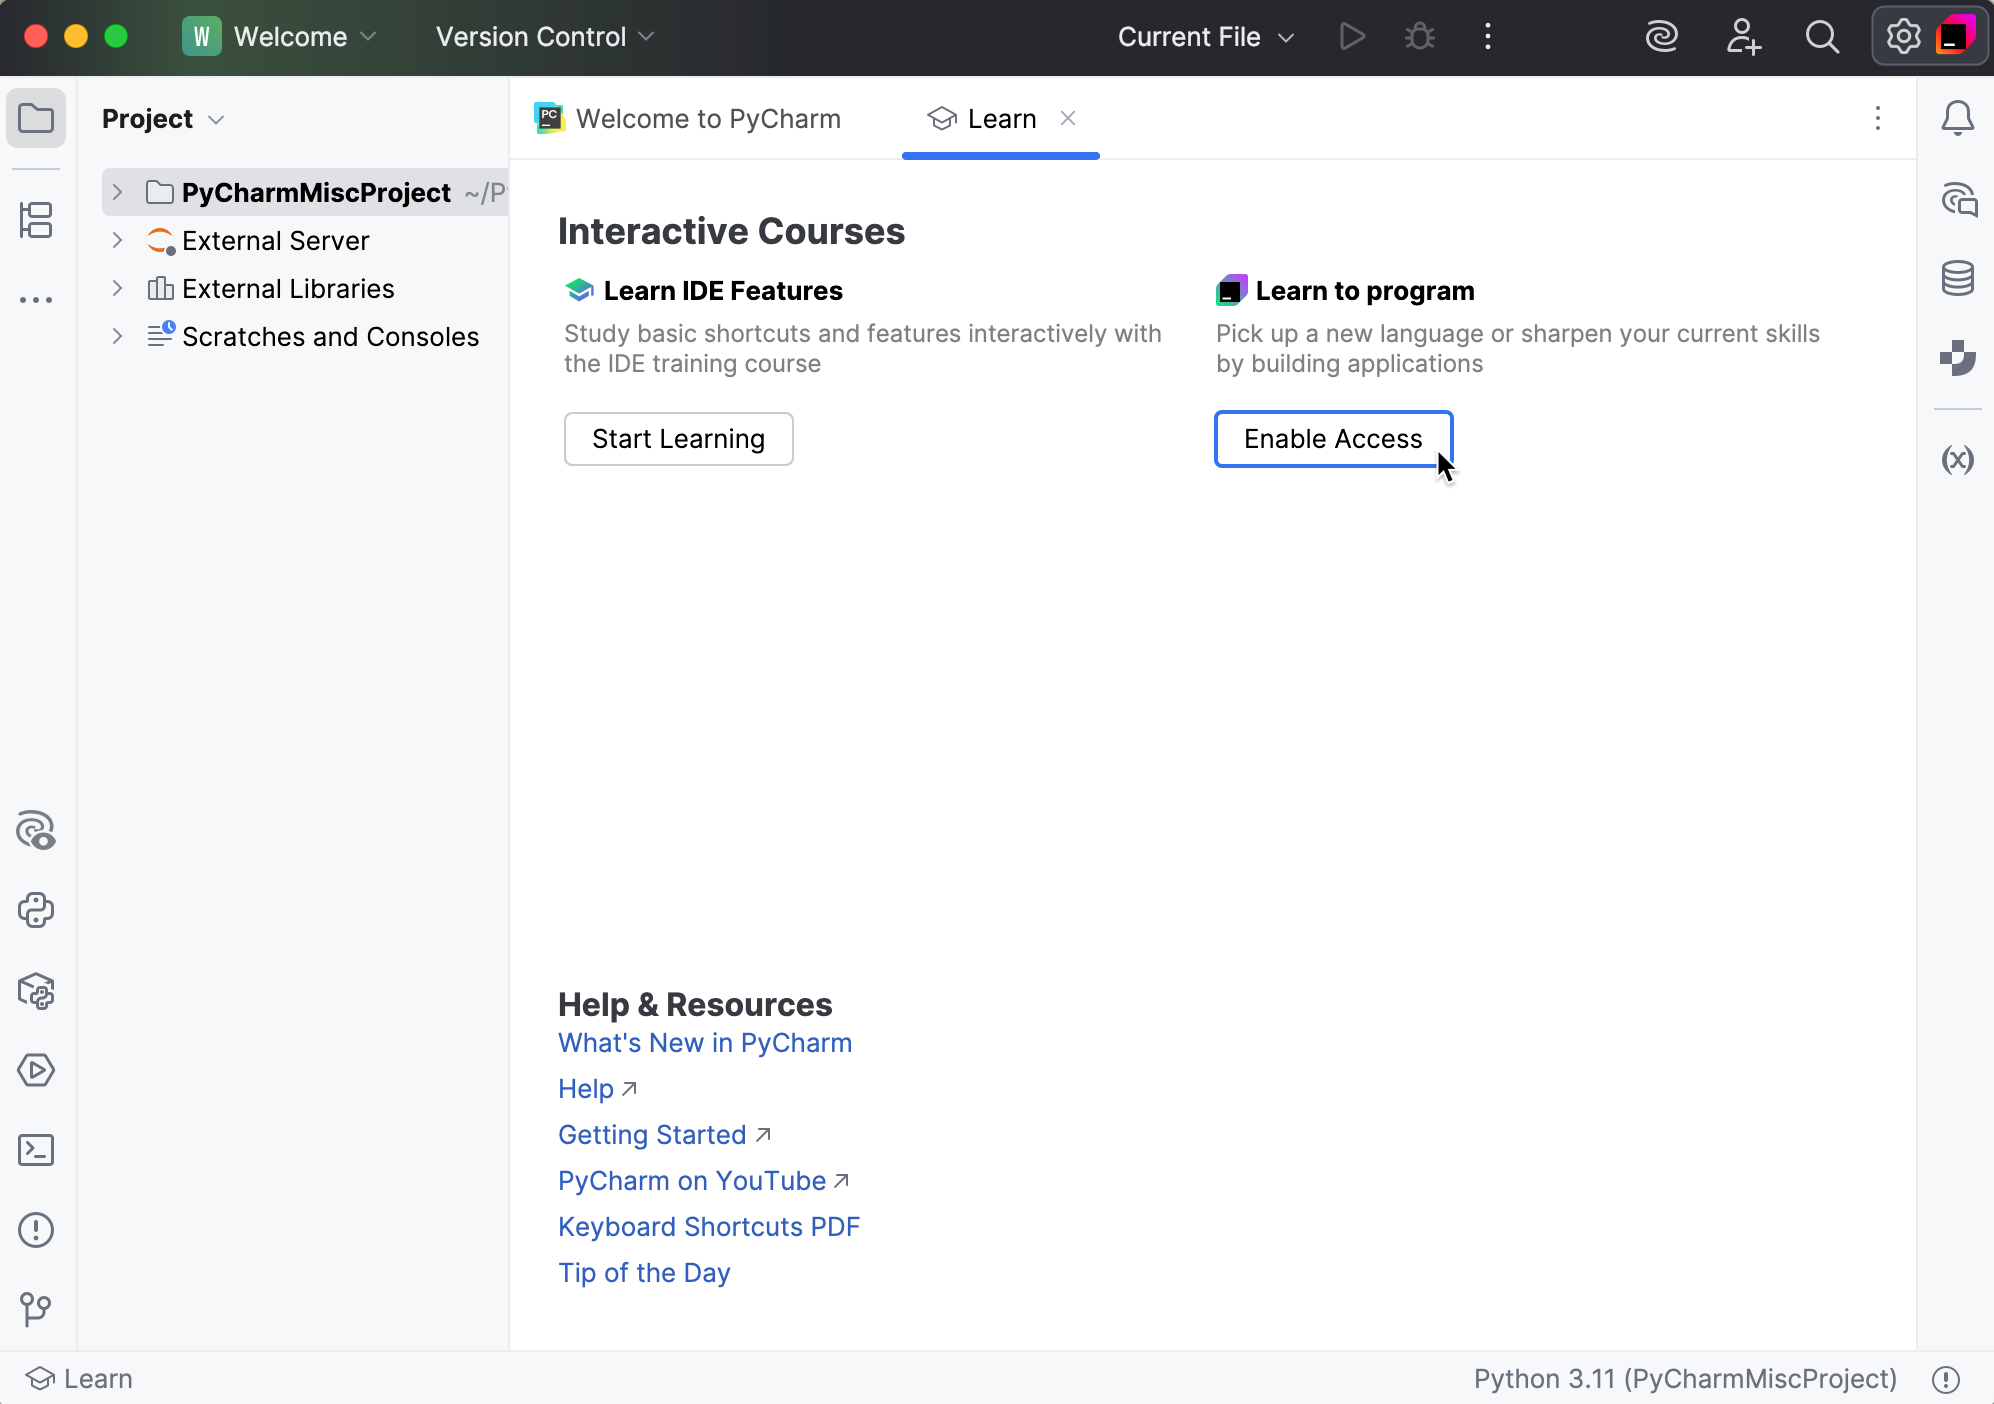Screen dimensions: 1994x1404
Task: Open the Keyboard Shortcuts PDF link
Action: point(708,1227)
